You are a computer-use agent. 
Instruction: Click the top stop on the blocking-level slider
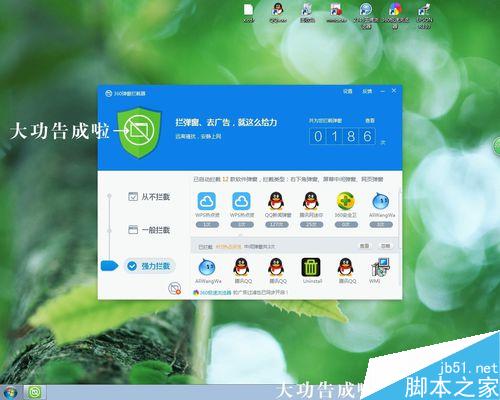point(109,196)
